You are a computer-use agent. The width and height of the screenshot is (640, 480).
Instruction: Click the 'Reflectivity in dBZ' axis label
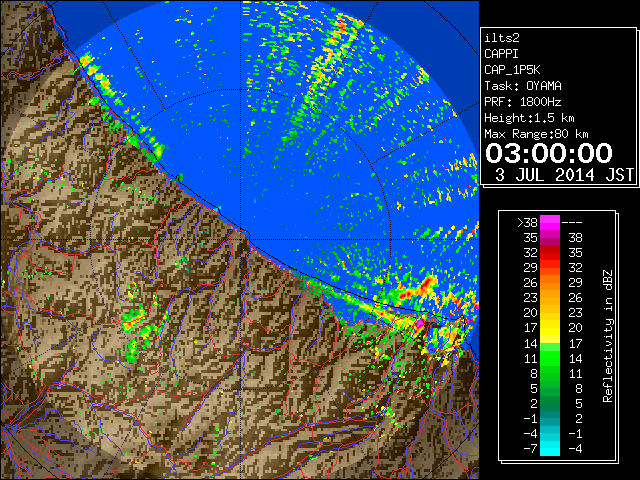(607, 336)
